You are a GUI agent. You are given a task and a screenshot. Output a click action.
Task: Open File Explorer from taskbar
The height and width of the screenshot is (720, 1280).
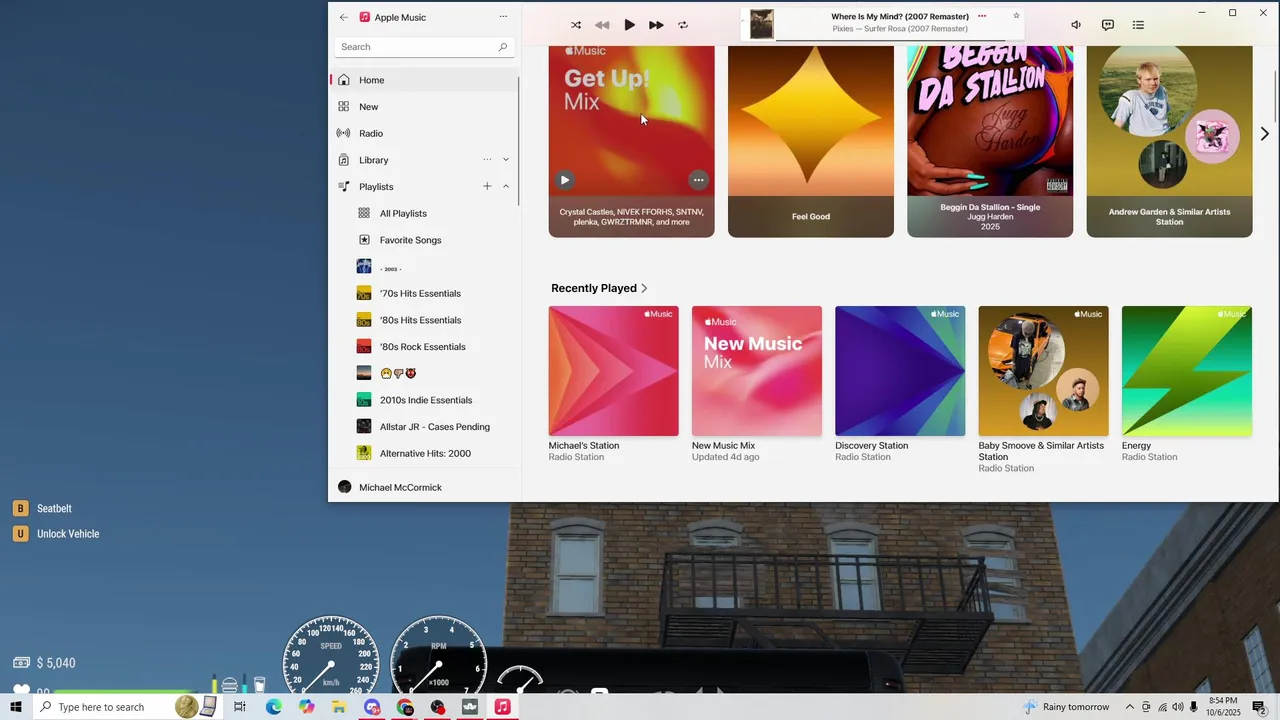coord(339,707)
